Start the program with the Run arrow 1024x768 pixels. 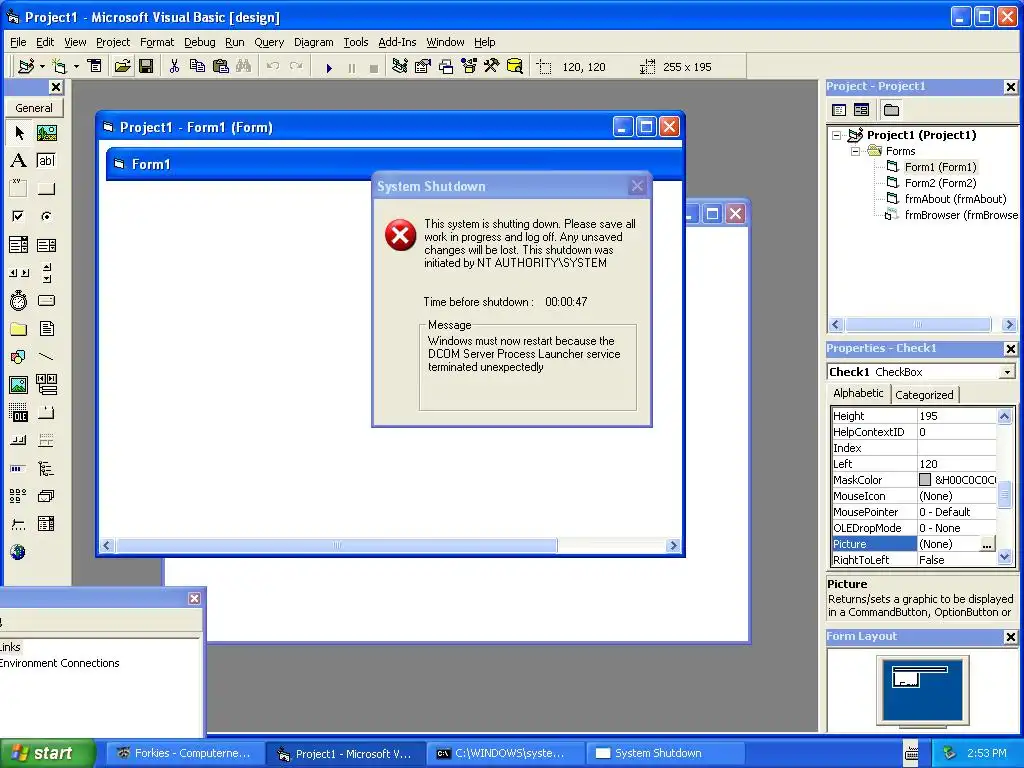329,67
